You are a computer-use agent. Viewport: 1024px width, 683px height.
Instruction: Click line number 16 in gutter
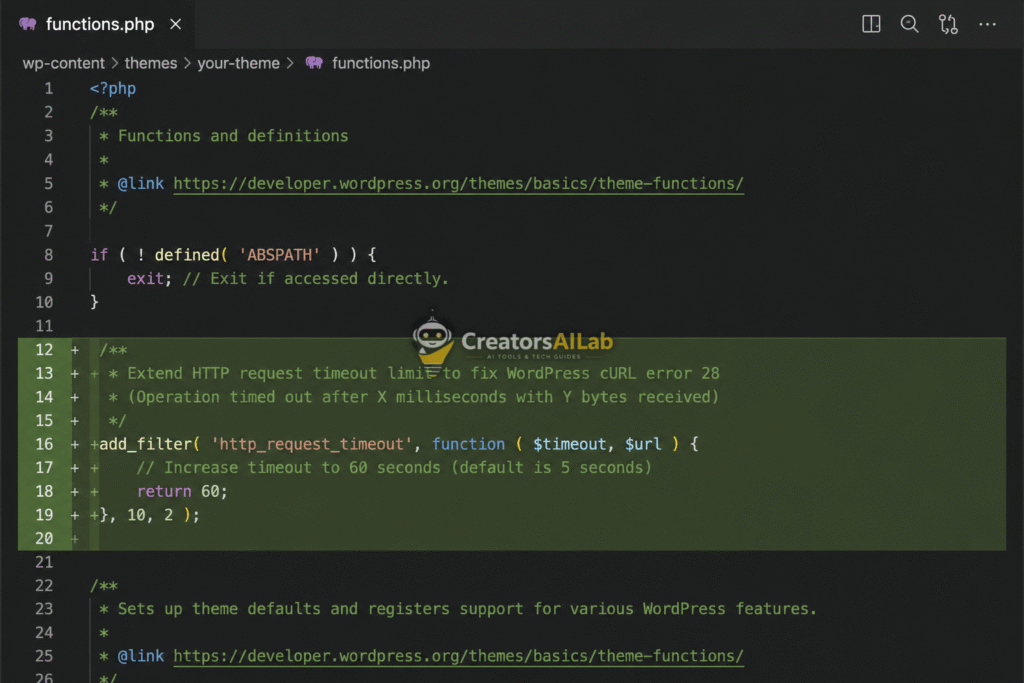pos(44,444)
